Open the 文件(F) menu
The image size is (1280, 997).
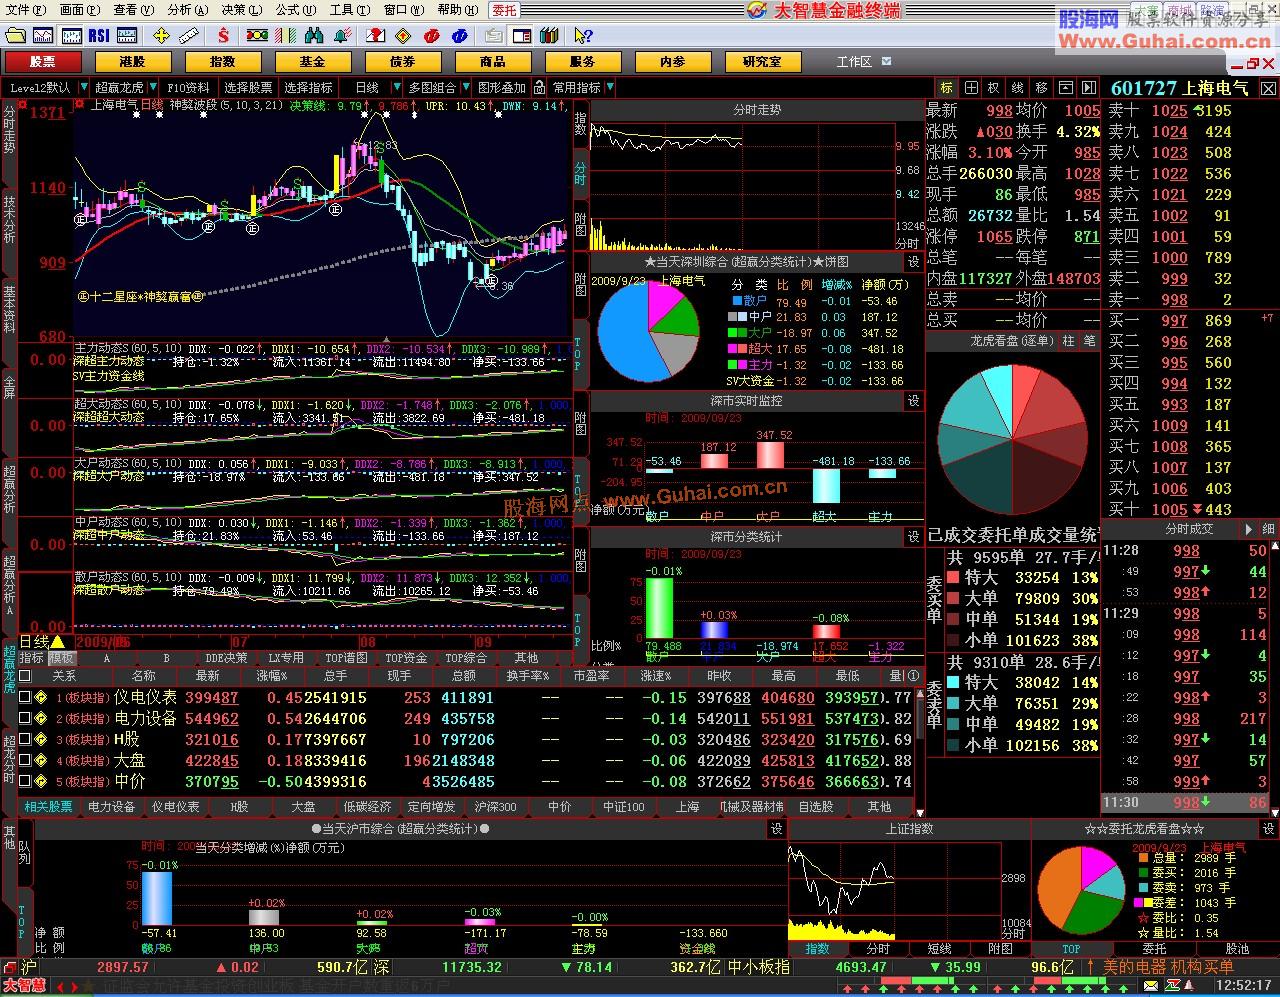26,10
